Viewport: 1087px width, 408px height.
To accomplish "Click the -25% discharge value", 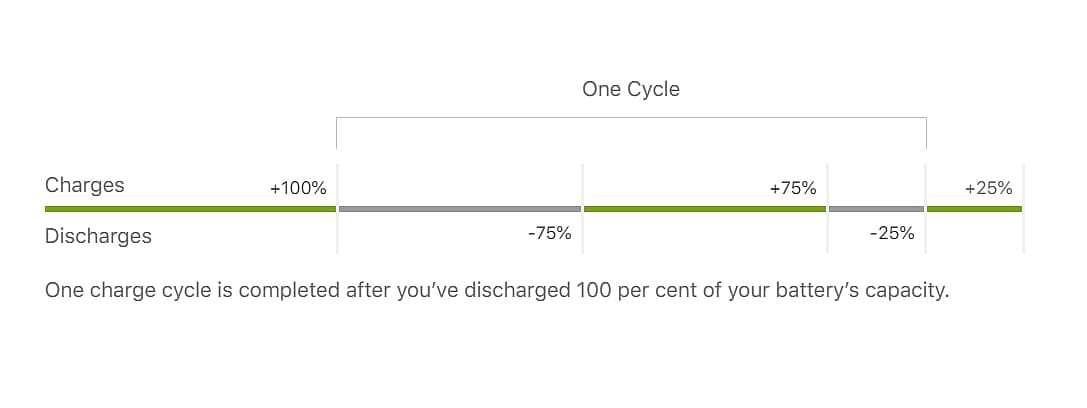I will point(892,234).
